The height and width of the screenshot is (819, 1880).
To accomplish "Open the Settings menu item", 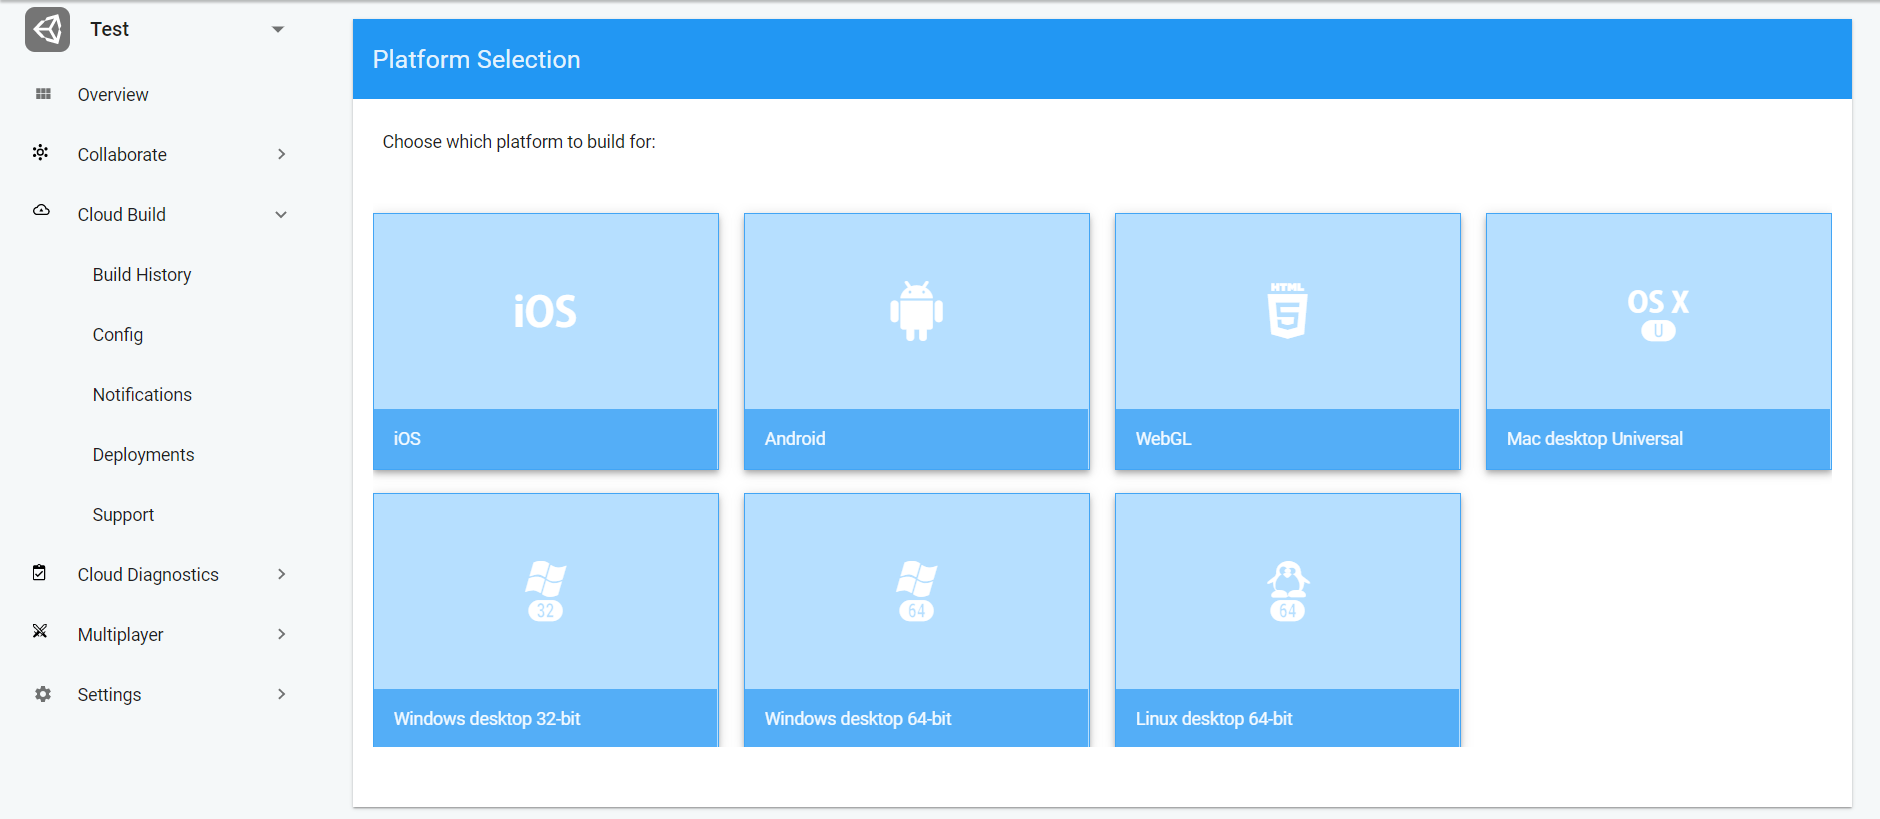I will point(109,695).
